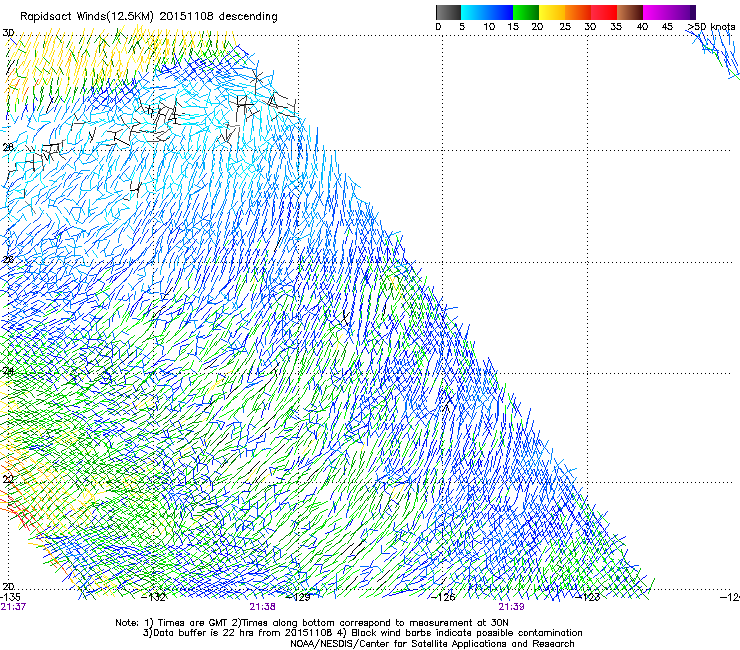Viewport: 740px width, 650px height.
Task: Click the brown 35-40 knots color segment
Action: click(x=630, y=12)
